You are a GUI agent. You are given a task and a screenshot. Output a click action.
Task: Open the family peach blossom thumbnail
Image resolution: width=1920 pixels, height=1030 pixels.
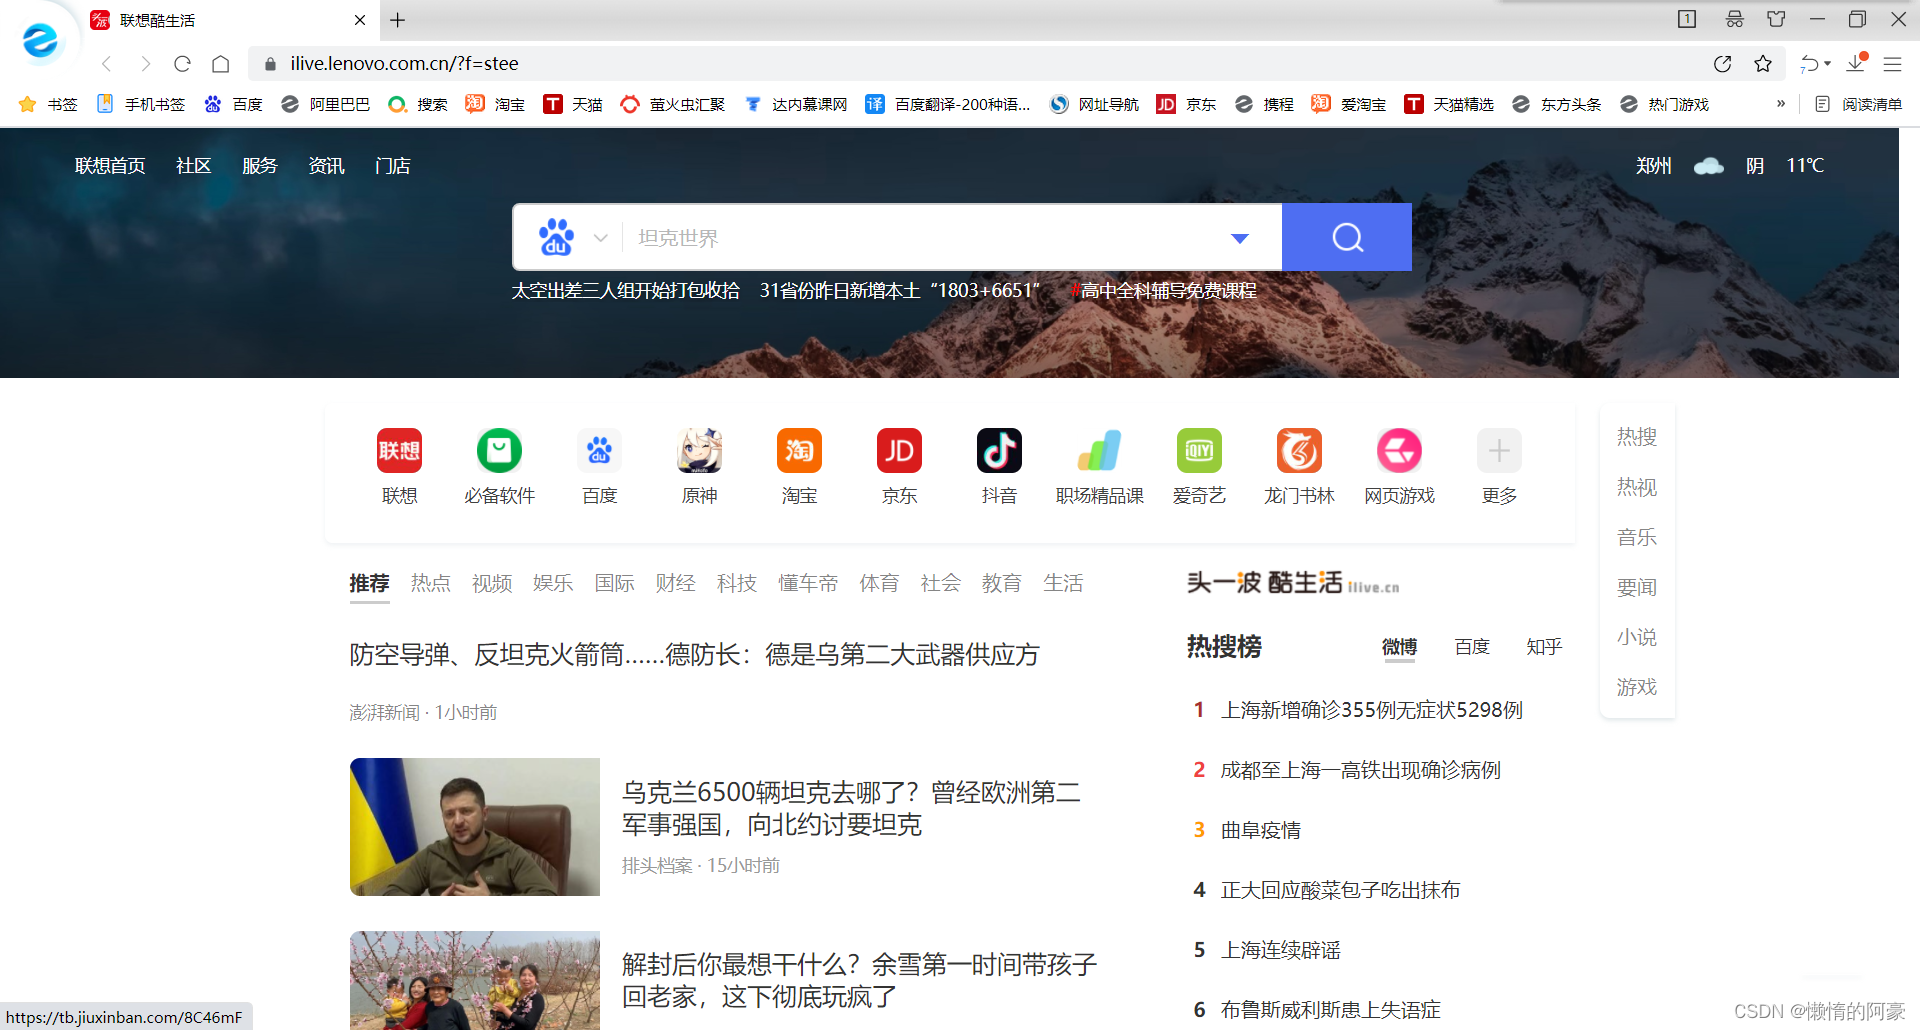[475, 981]
